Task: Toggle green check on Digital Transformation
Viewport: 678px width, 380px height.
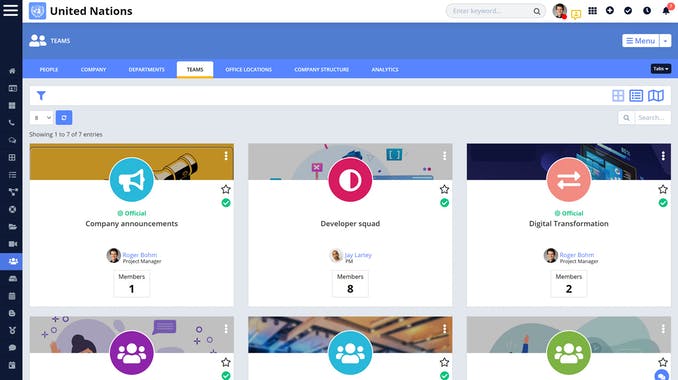Action: 663,203
